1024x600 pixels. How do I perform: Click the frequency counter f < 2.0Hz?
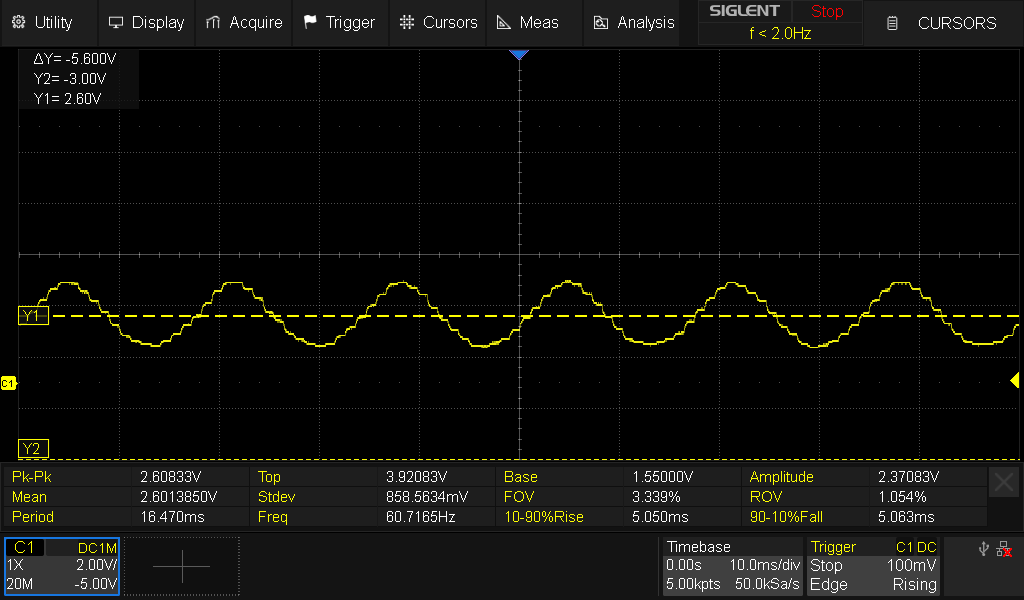tap(780, 33)
